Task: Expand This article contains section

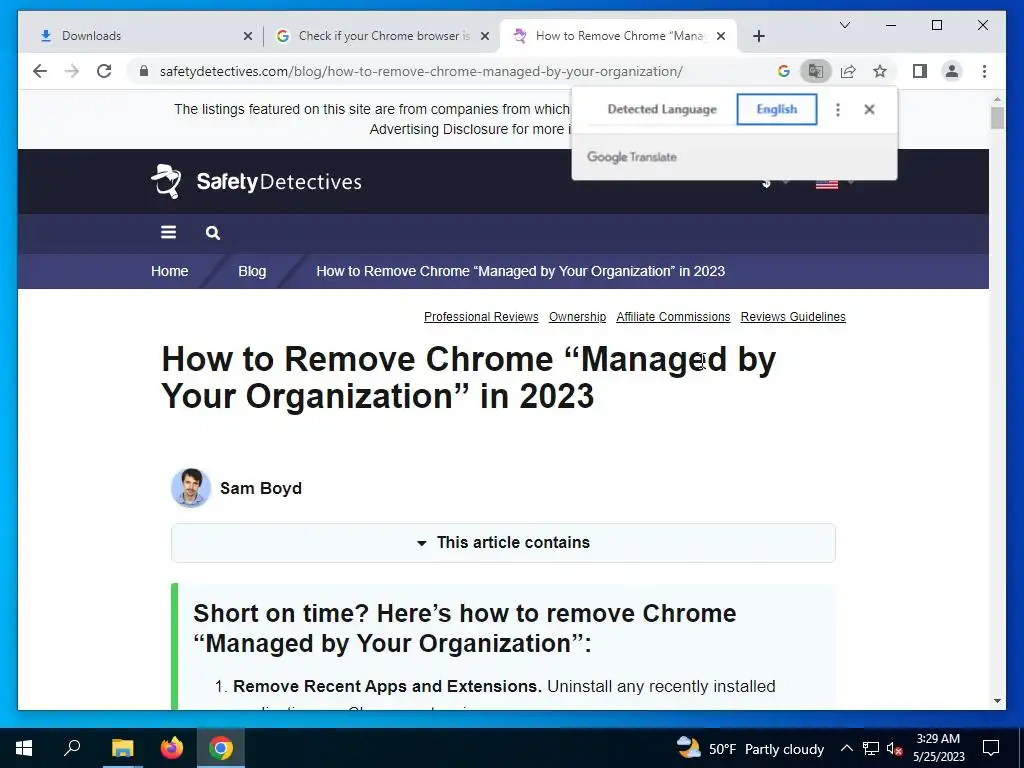Action: (503, 543)
